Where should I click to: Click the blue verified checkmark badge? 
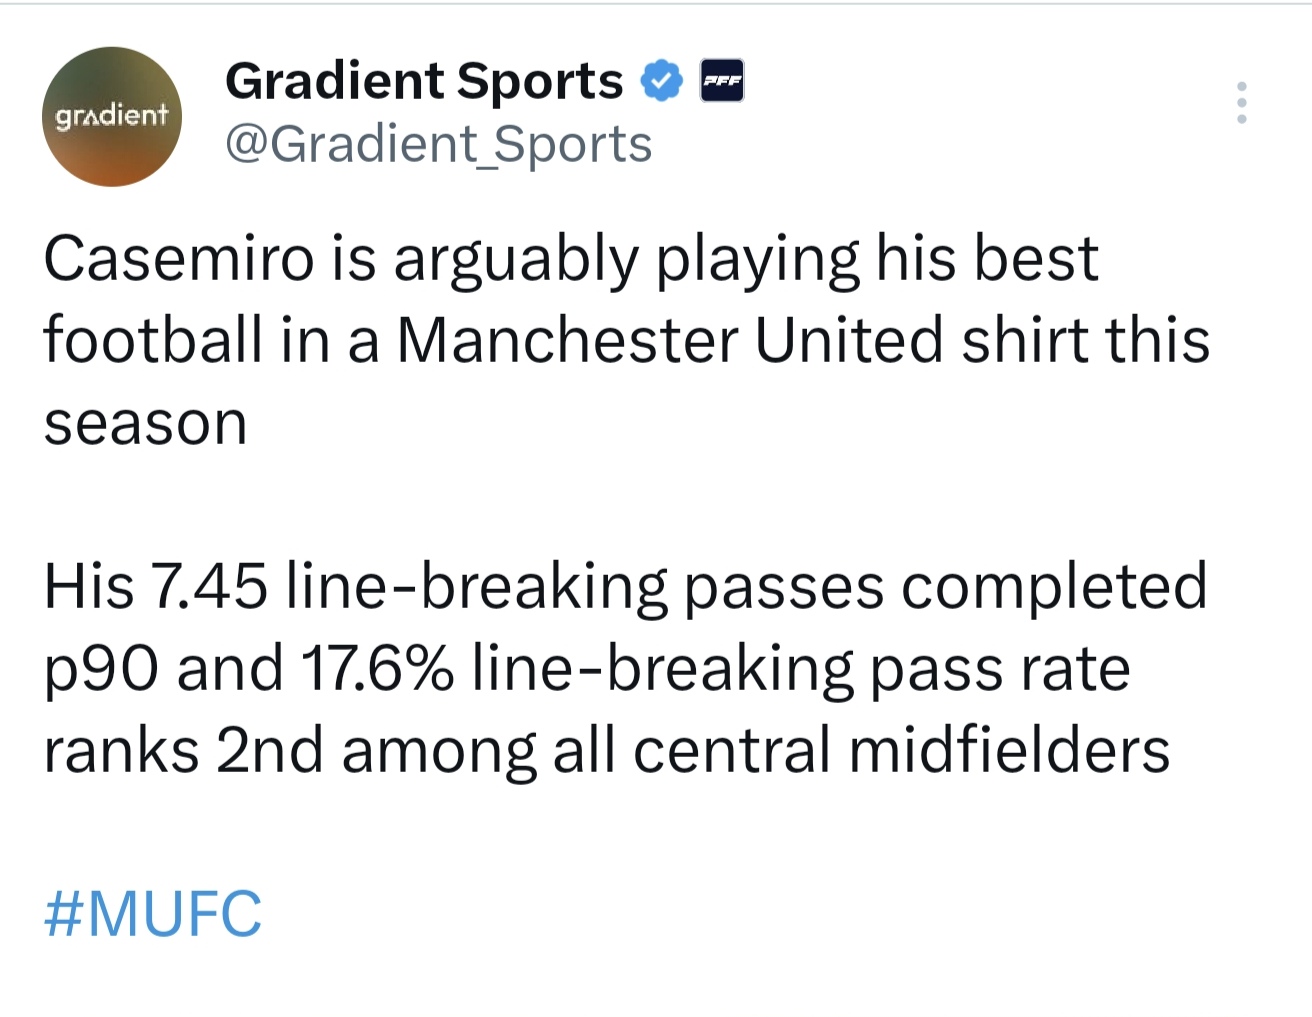[661, 81]
